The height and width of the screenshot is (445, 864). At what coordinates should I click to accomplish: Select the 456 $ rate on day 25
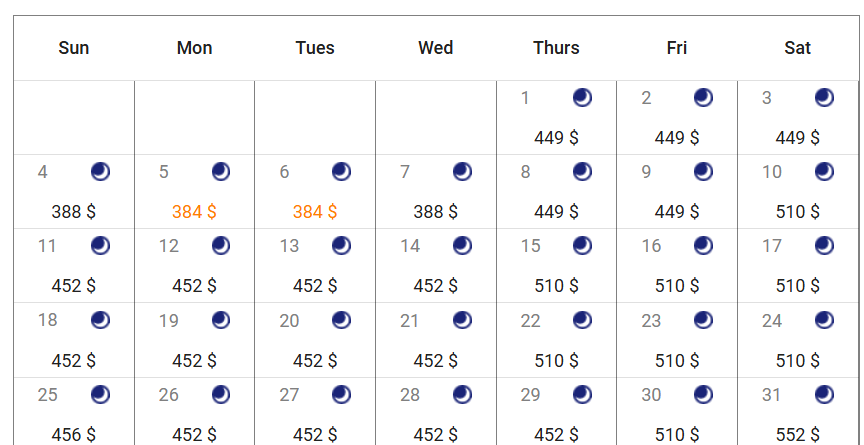coord(73,435)
